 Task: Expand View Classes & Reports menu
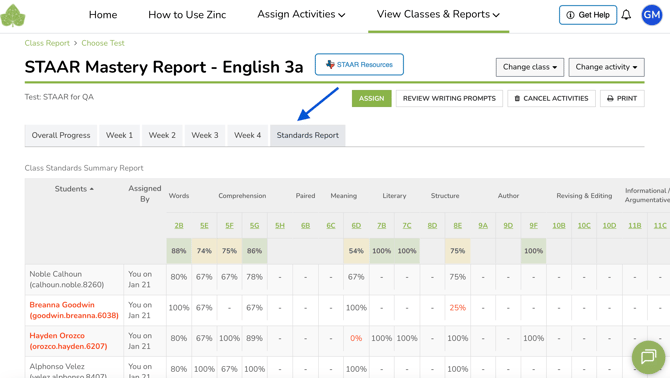click(x=438, y=15)
